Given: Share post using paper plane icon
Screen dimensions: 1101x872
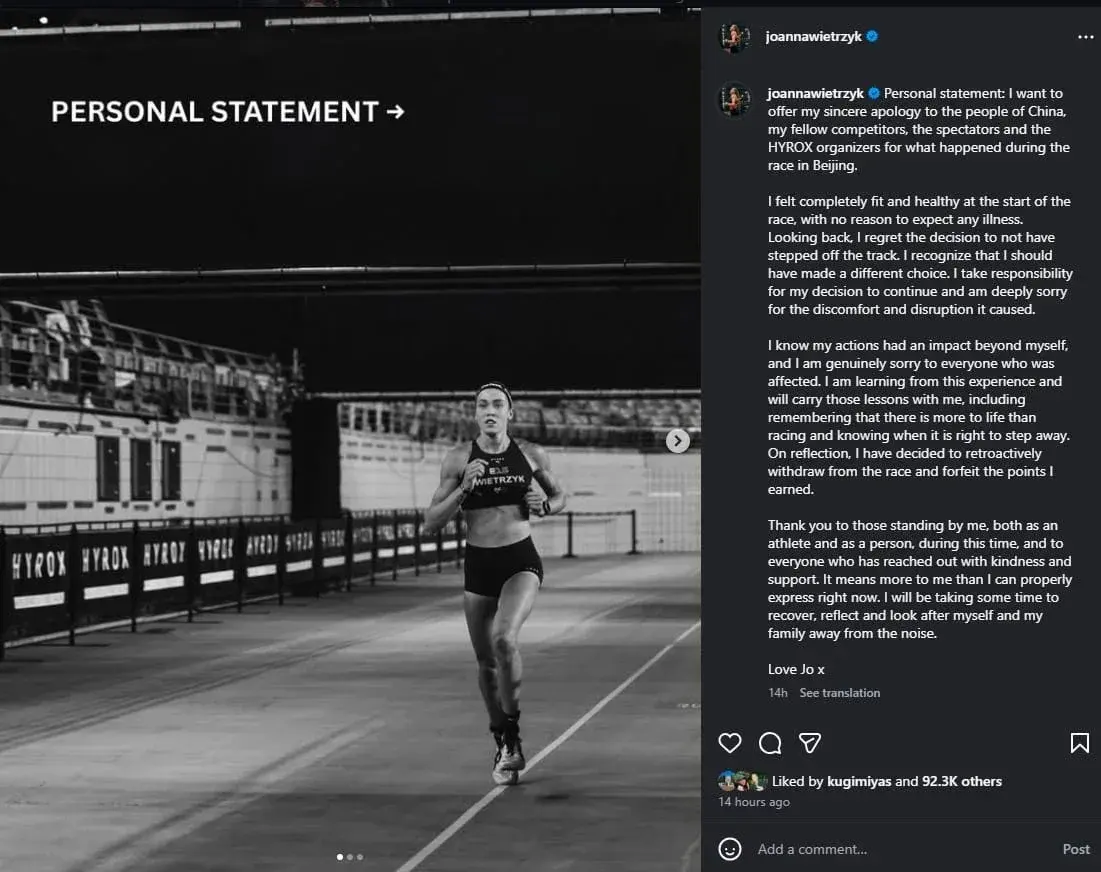Looking at the screenshot, I should tap(810, 743).
